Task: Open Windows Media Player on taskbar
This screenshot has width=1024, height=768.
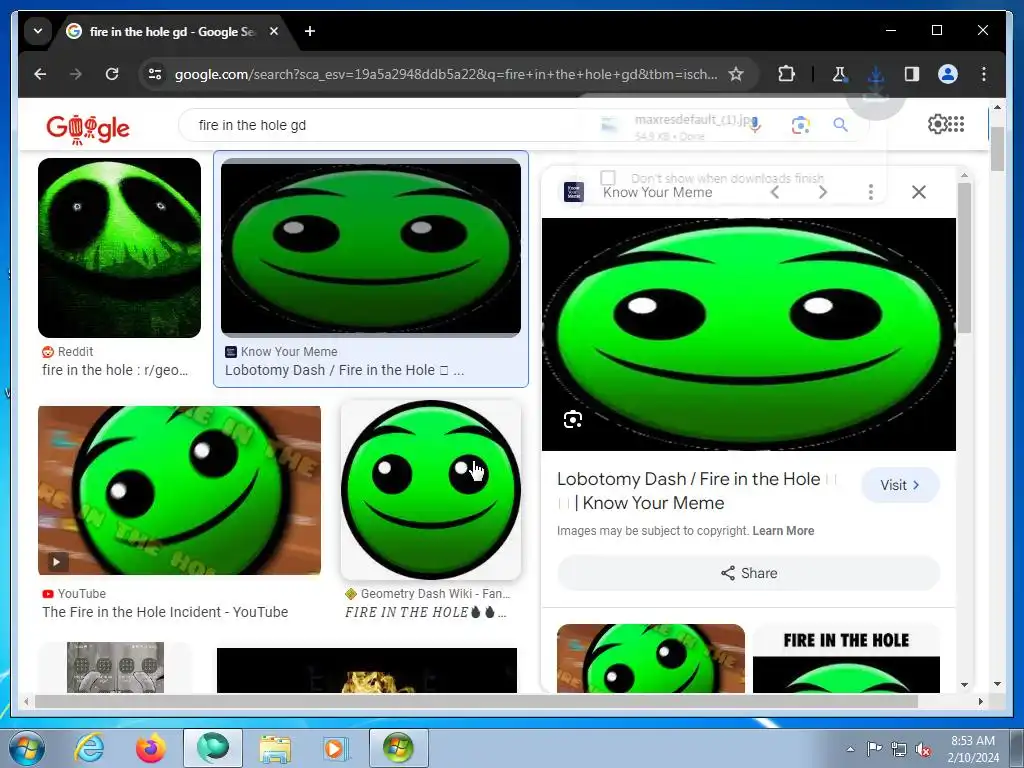Action: pos(336,748)
